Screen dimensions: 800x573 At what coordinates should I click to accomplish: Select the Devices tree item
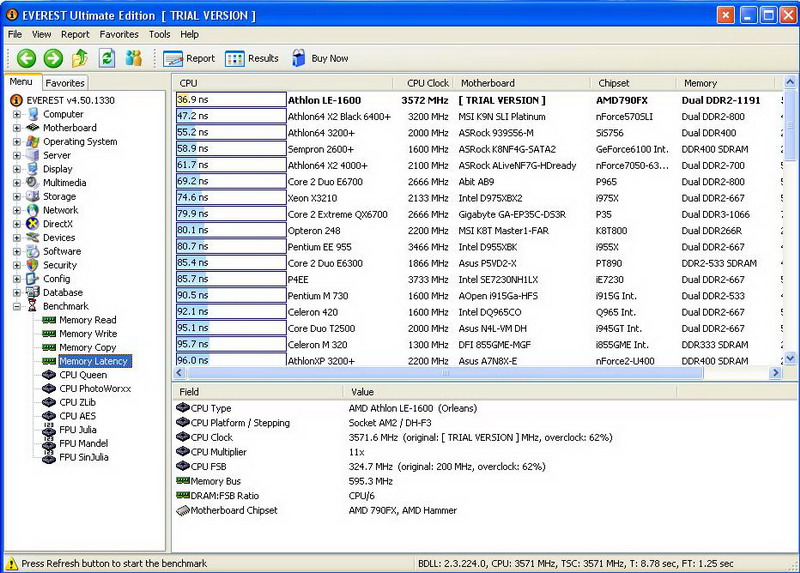click(59, 238)
